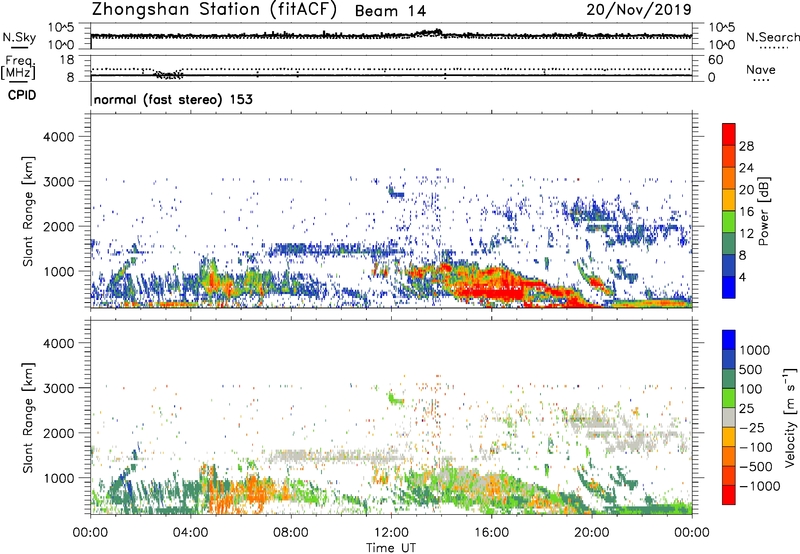The width and height of the screenshot is (800, 554).
Task: Select the 20:00 time tick label
Action: pyautogui.click(x=592, y=533)
